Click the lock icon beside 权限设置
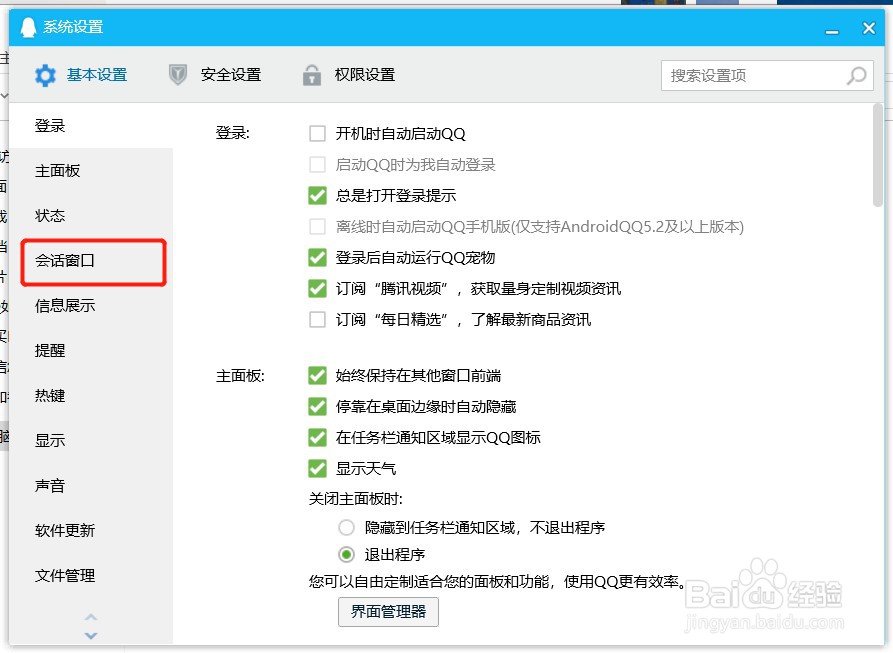893x653 pixels. tap(312, 75)
